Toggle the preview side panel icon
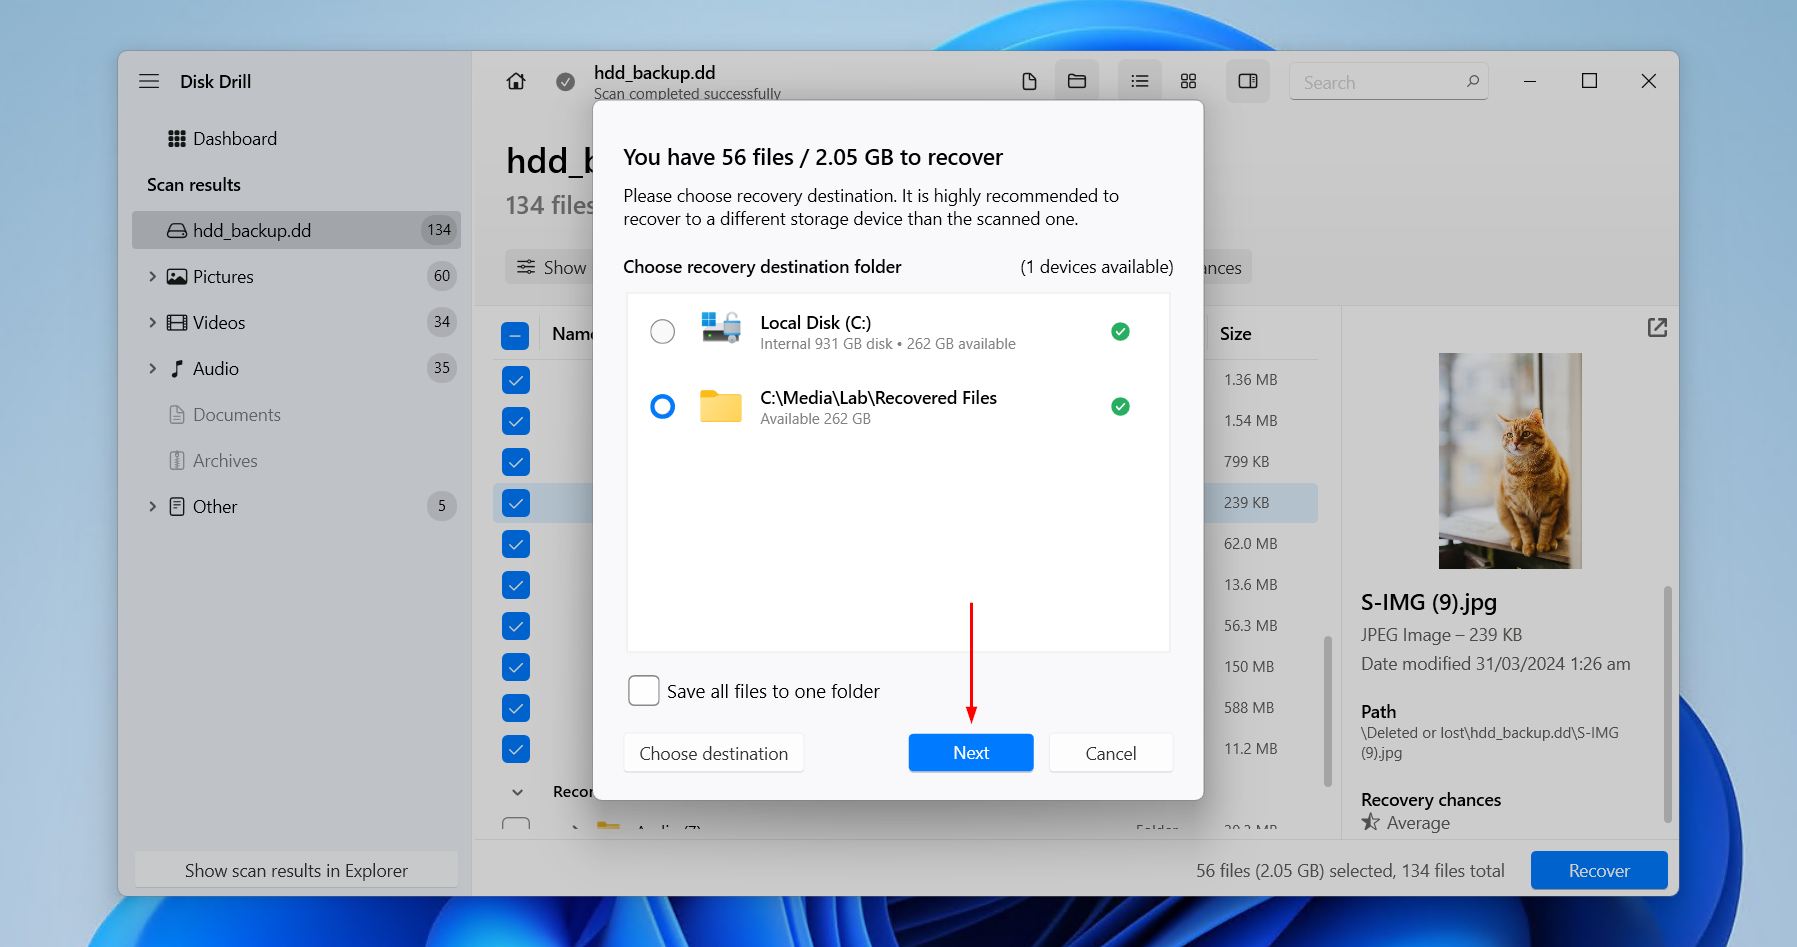This screenshot has height=947, width=1797. pyautogui.click(x=1247, y=81)
